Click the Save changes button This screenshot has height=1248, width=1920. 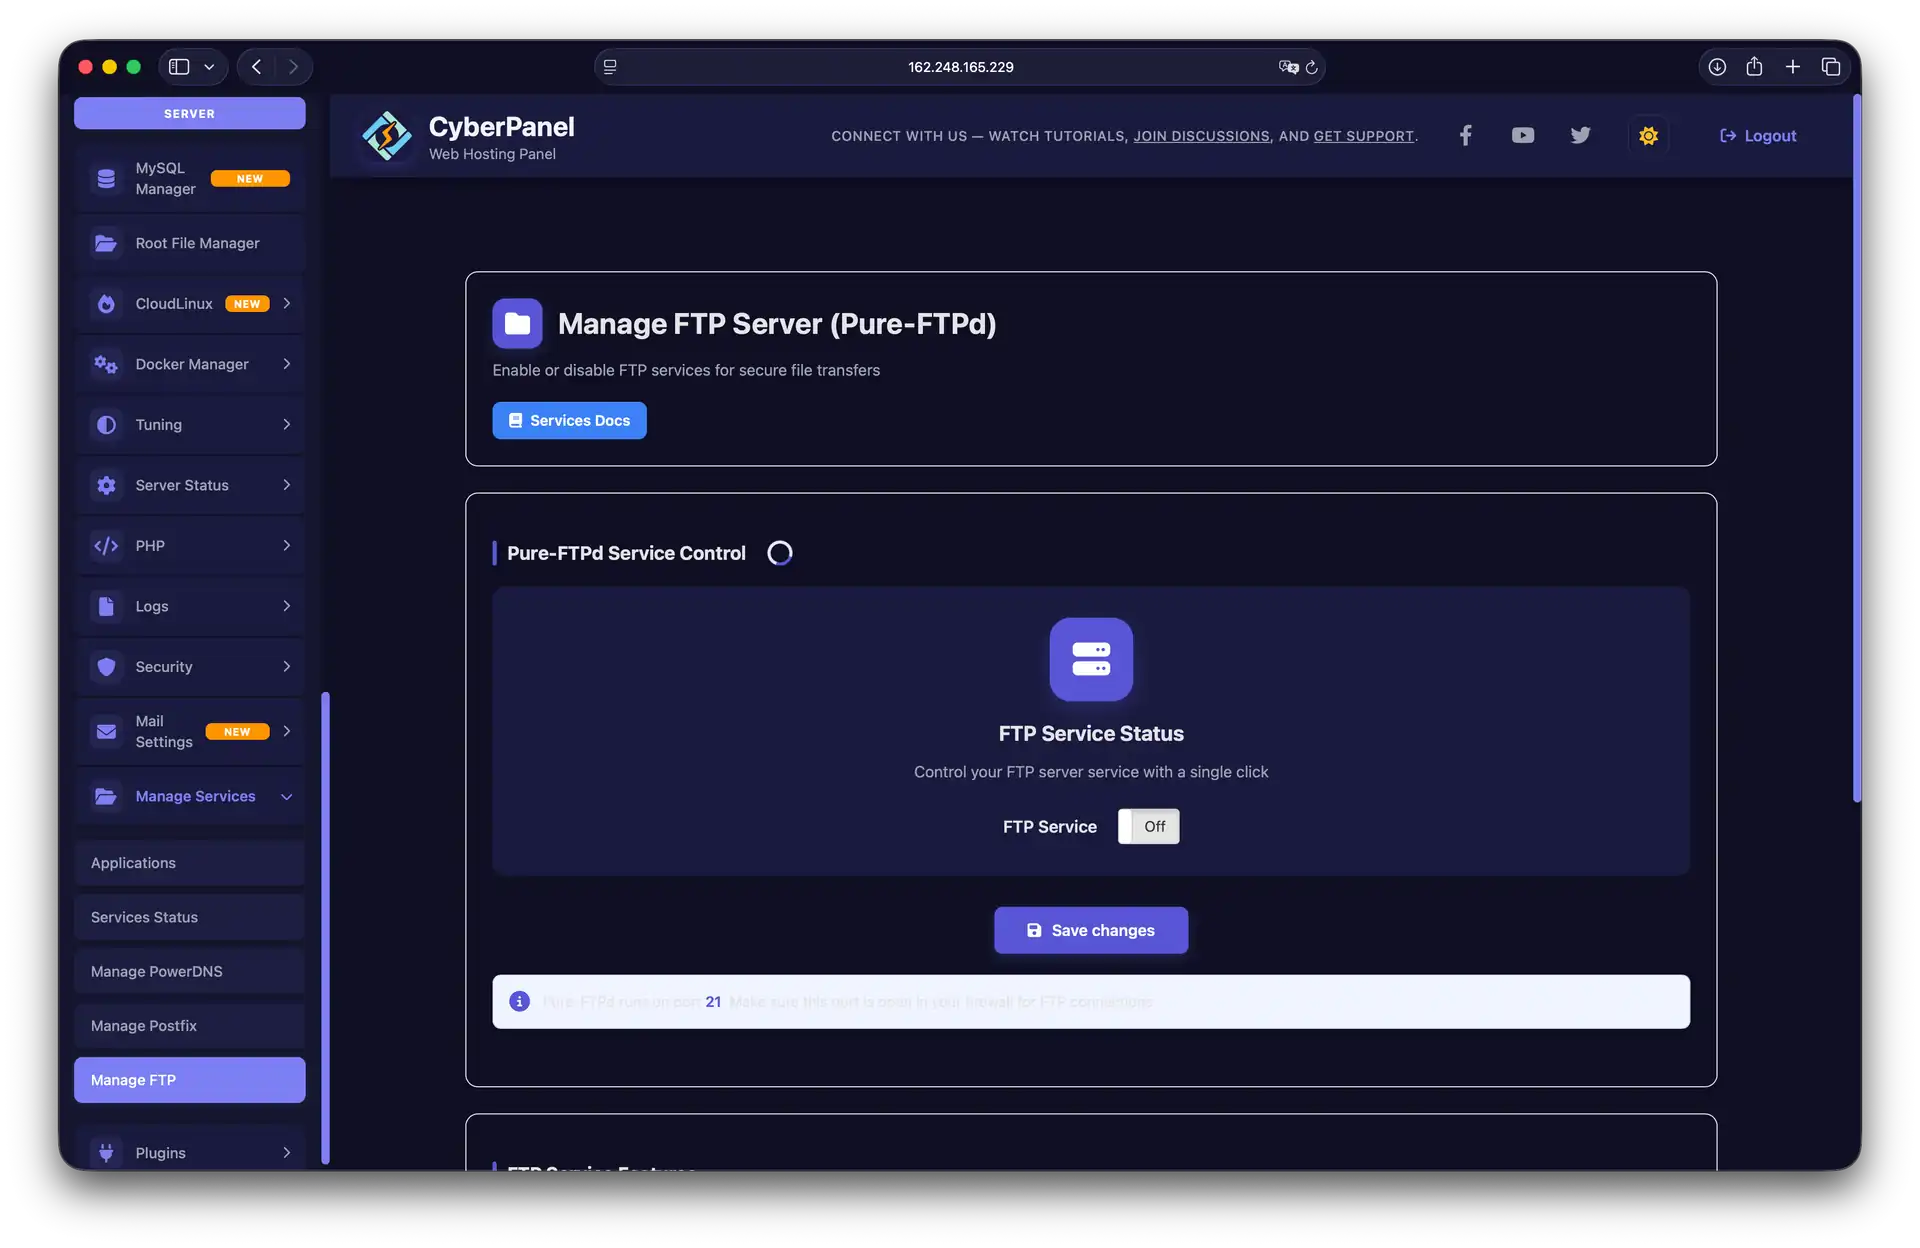(x=1091, y=930)
